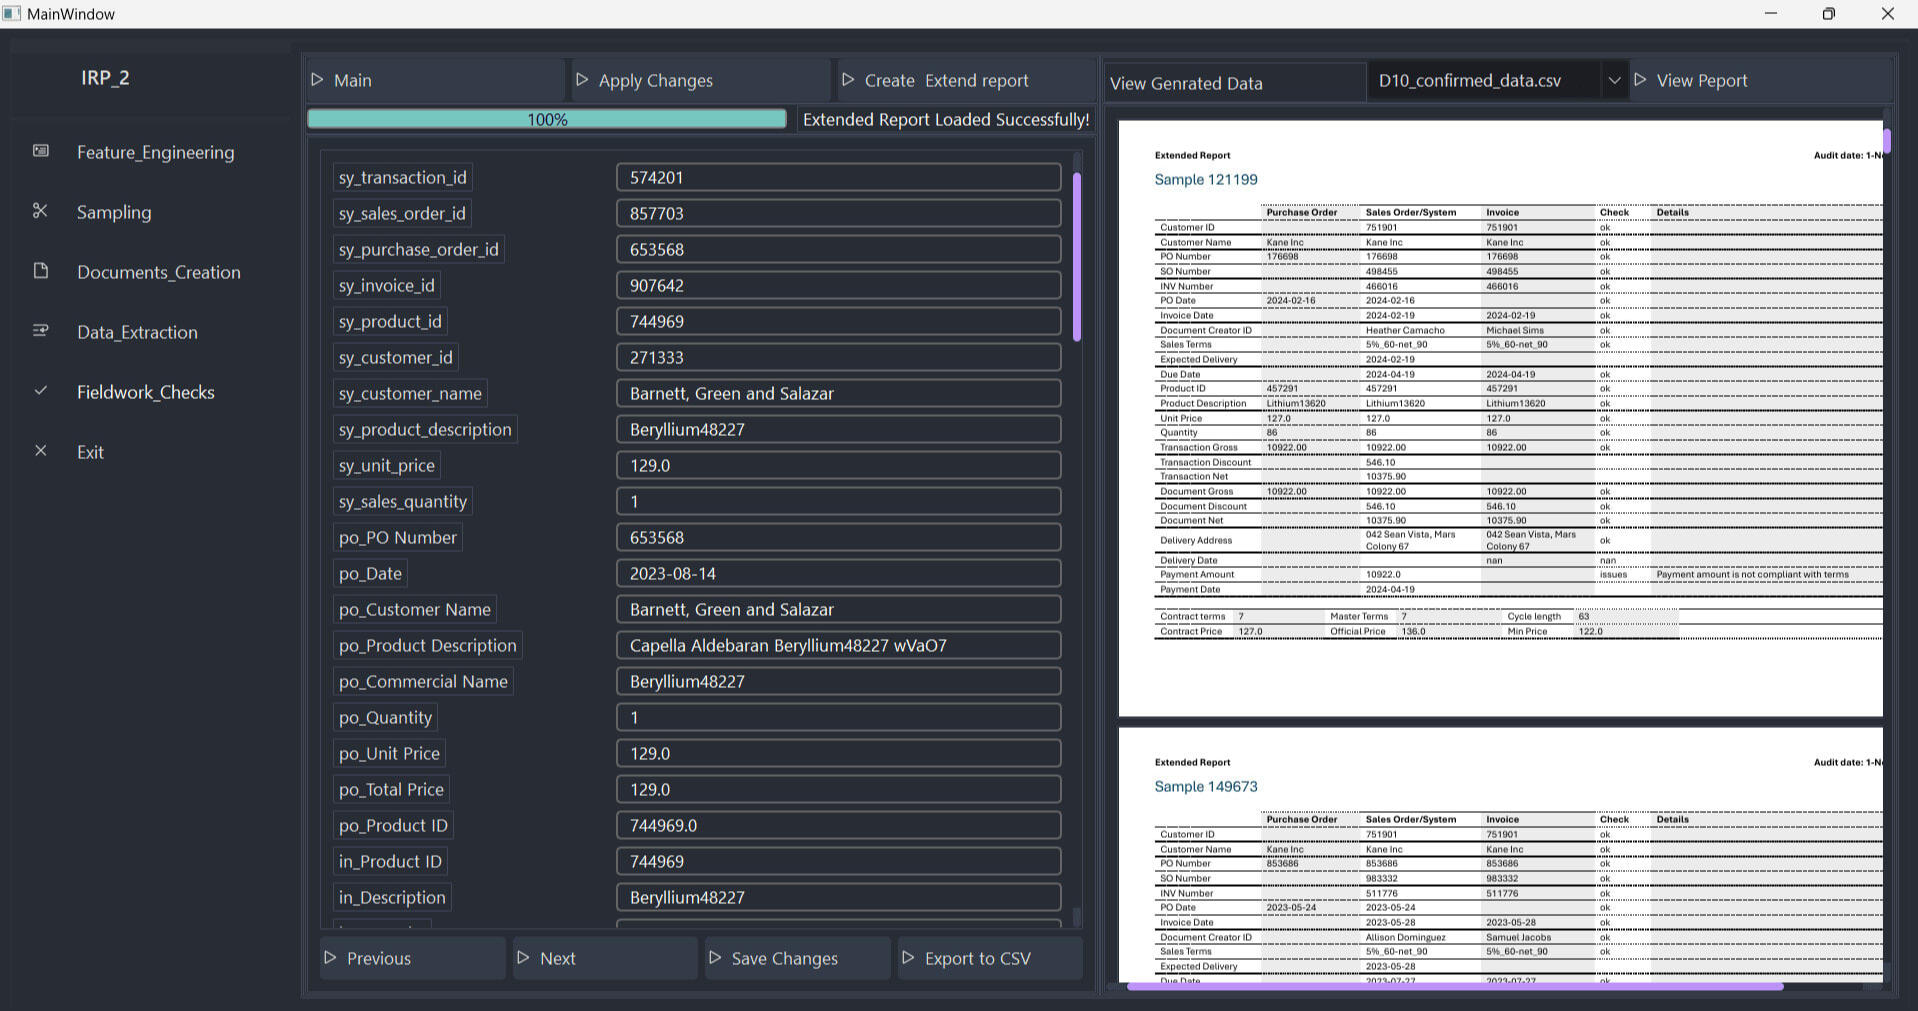This screenshot has height=1011, width=1918.
Task: Click the play icon beside Apply Changes
Action: [583, 80]
